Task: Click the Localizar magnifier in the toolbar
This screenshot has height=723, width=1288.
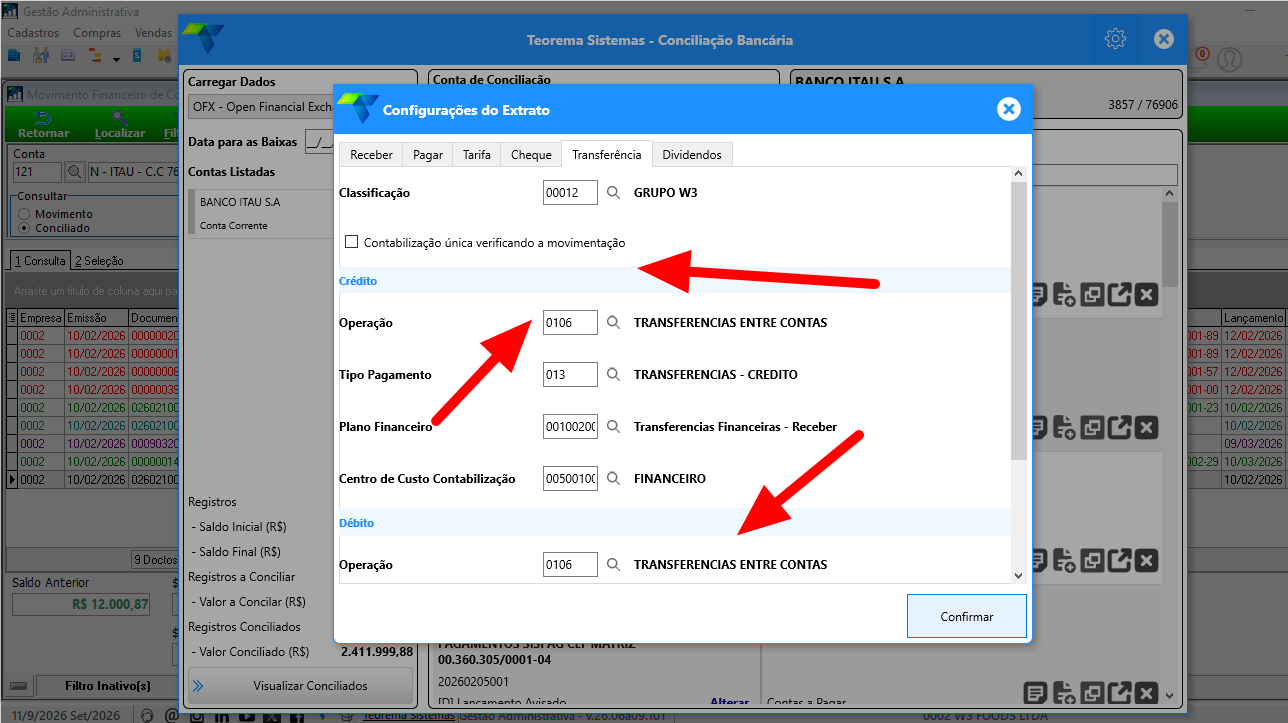Action: coord(119,117)
